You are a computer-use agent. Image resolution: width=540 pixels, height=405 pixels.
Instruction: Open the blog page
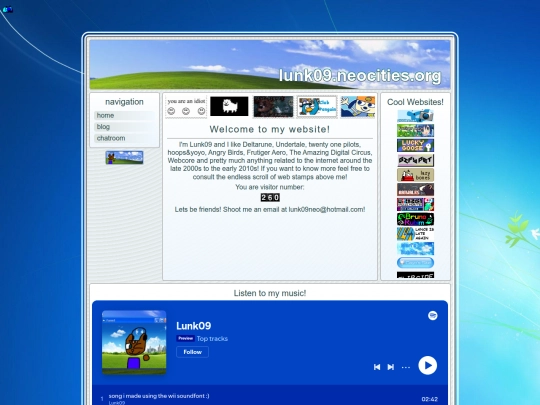[124, 127]
